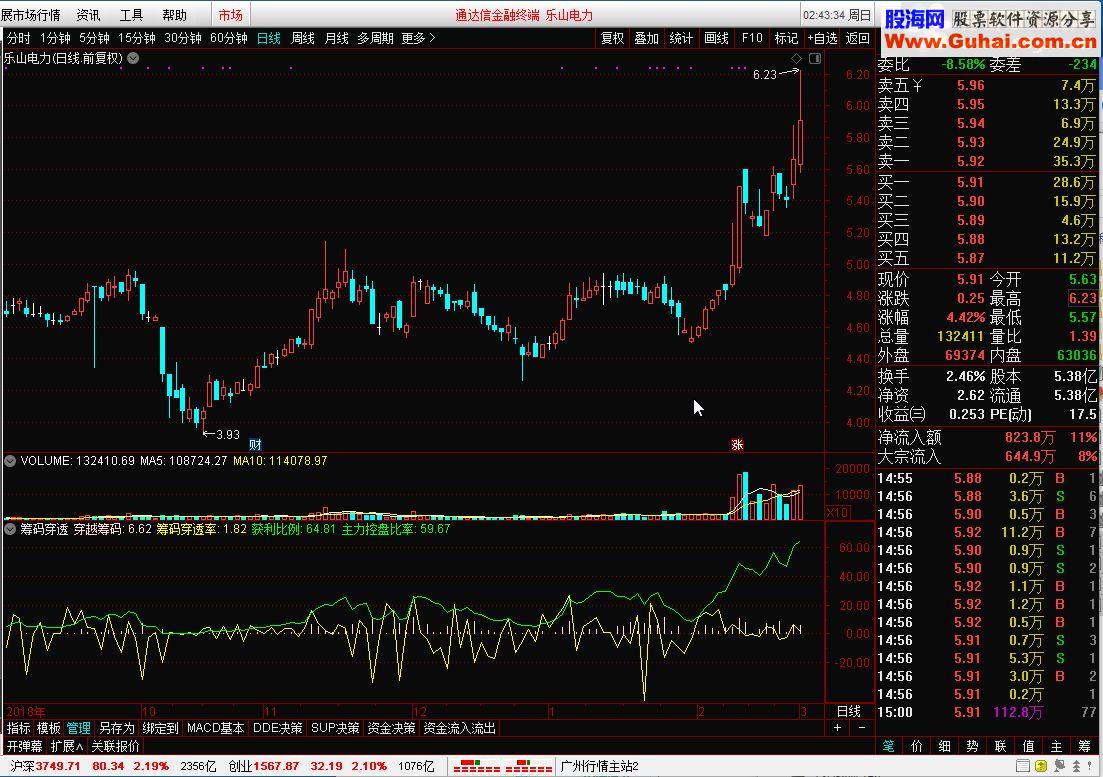Expand the 乐山电力 chart title dropdown circle
This screenshot has width=1103, height=777.
click(x=133, y=58)
